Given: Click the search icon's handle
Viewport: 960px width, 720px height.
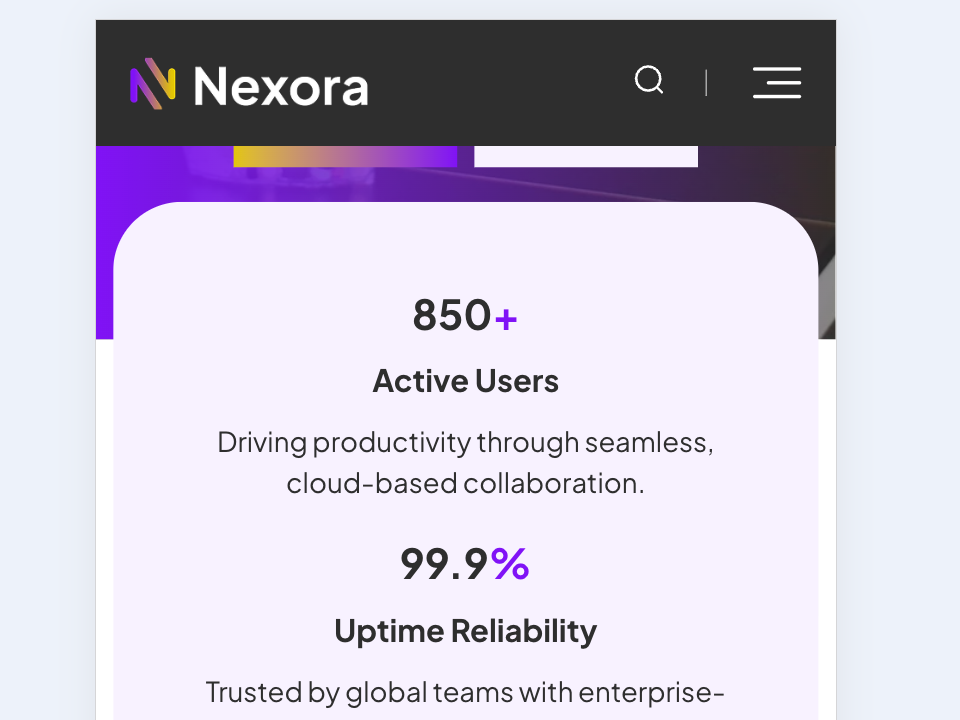Looking at the screenshot, I should [661, 92].
